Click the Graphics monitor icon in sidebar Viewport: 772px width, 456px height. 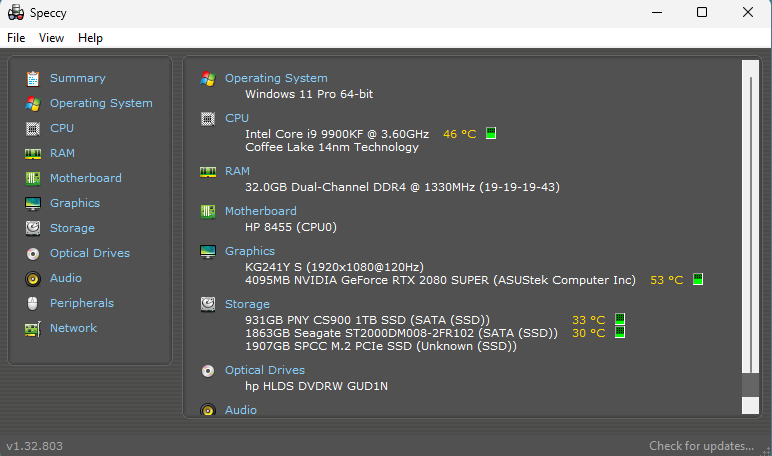[33, 203]
